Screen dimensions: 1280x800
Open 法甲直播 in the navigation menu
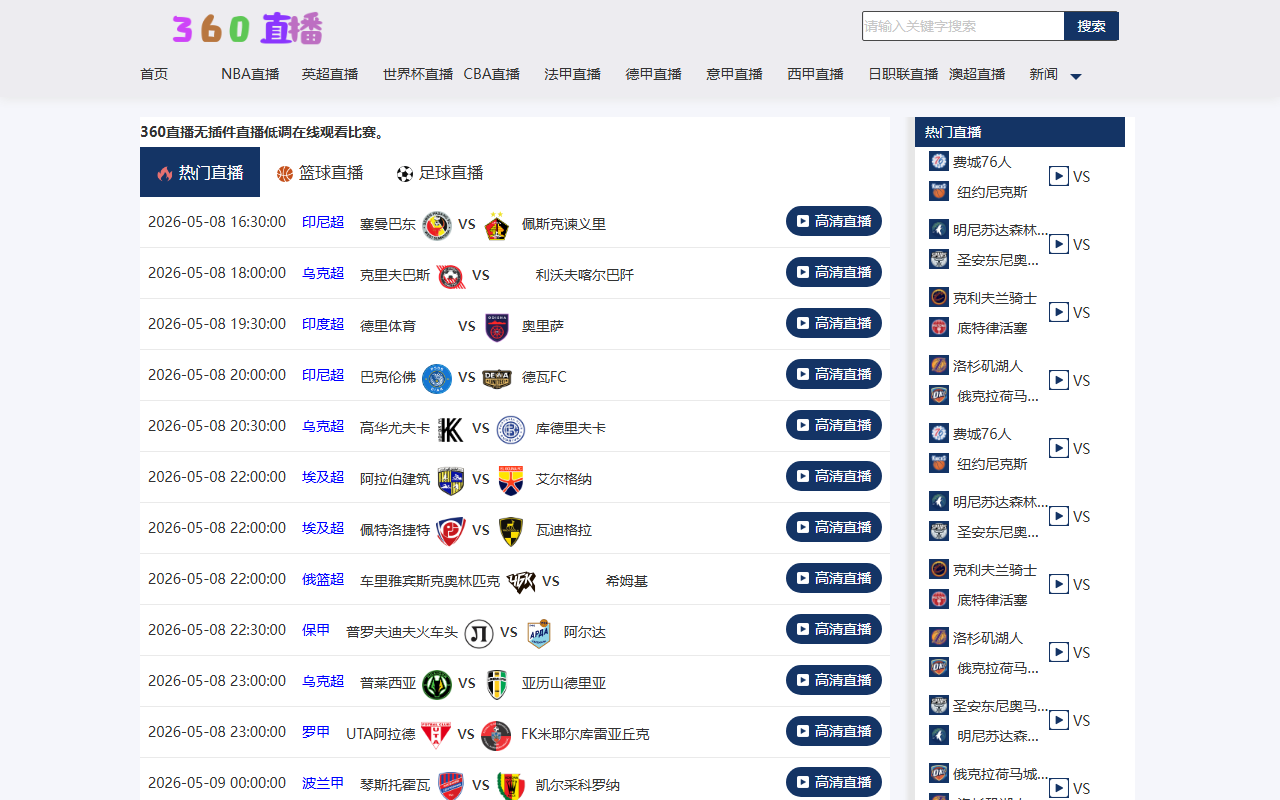coord(573,74)
